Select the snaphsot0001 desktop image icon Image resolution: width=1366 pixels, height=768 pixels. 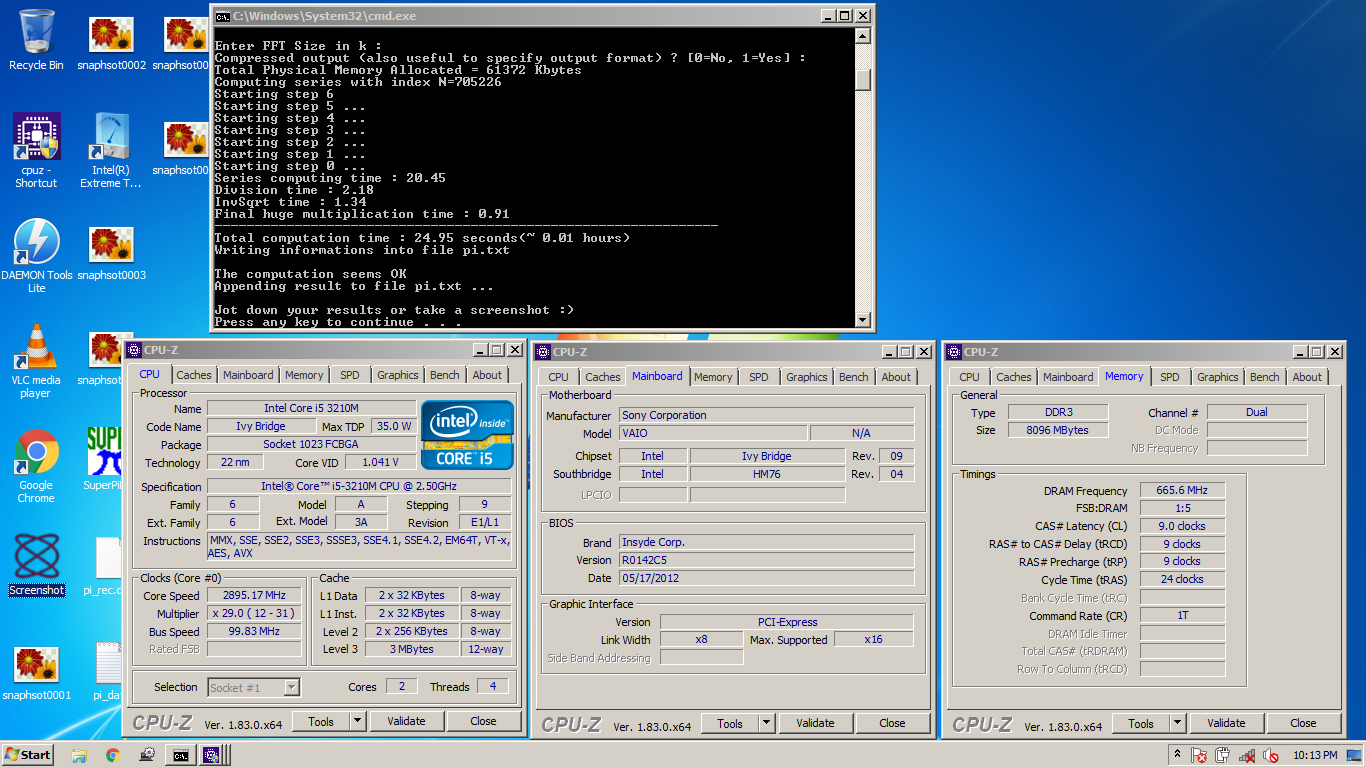click(36, 674)
